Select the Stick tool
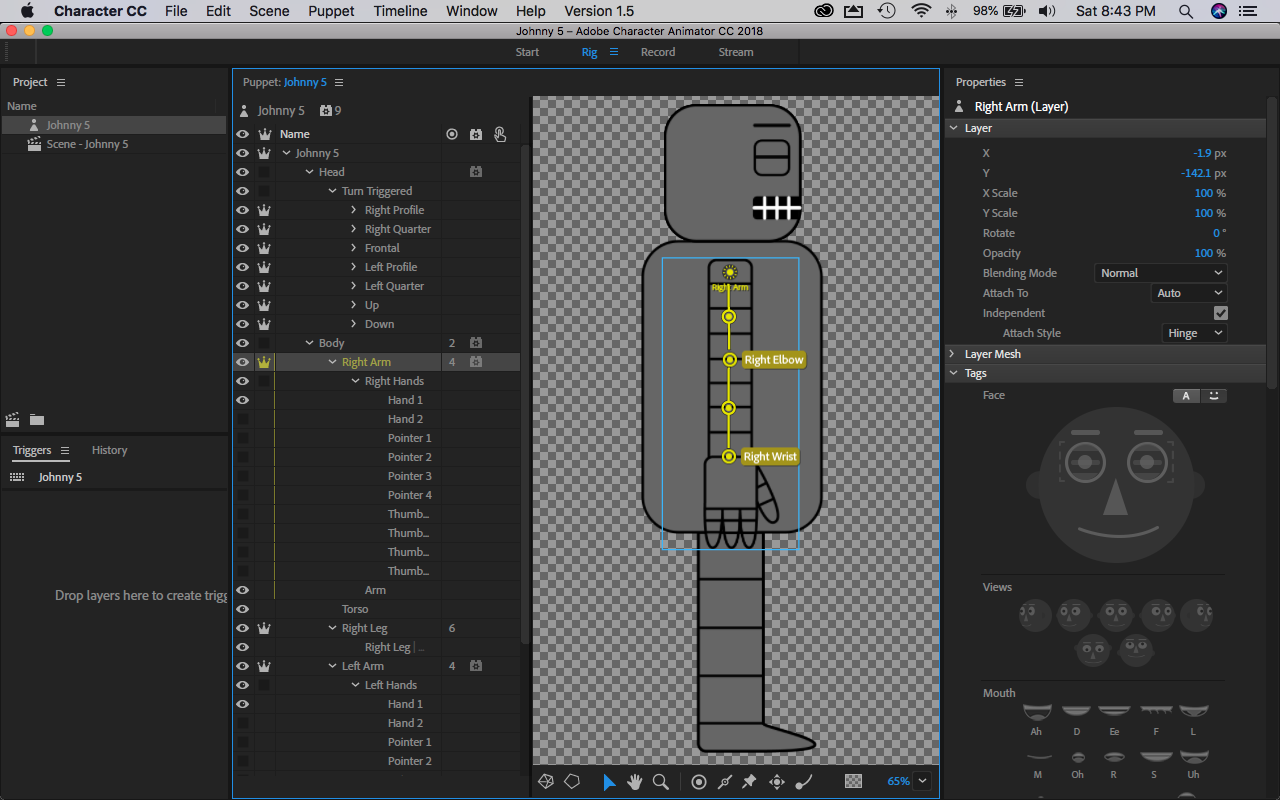The width and height of the screenshot is (1280, 800). click(725, 782)
